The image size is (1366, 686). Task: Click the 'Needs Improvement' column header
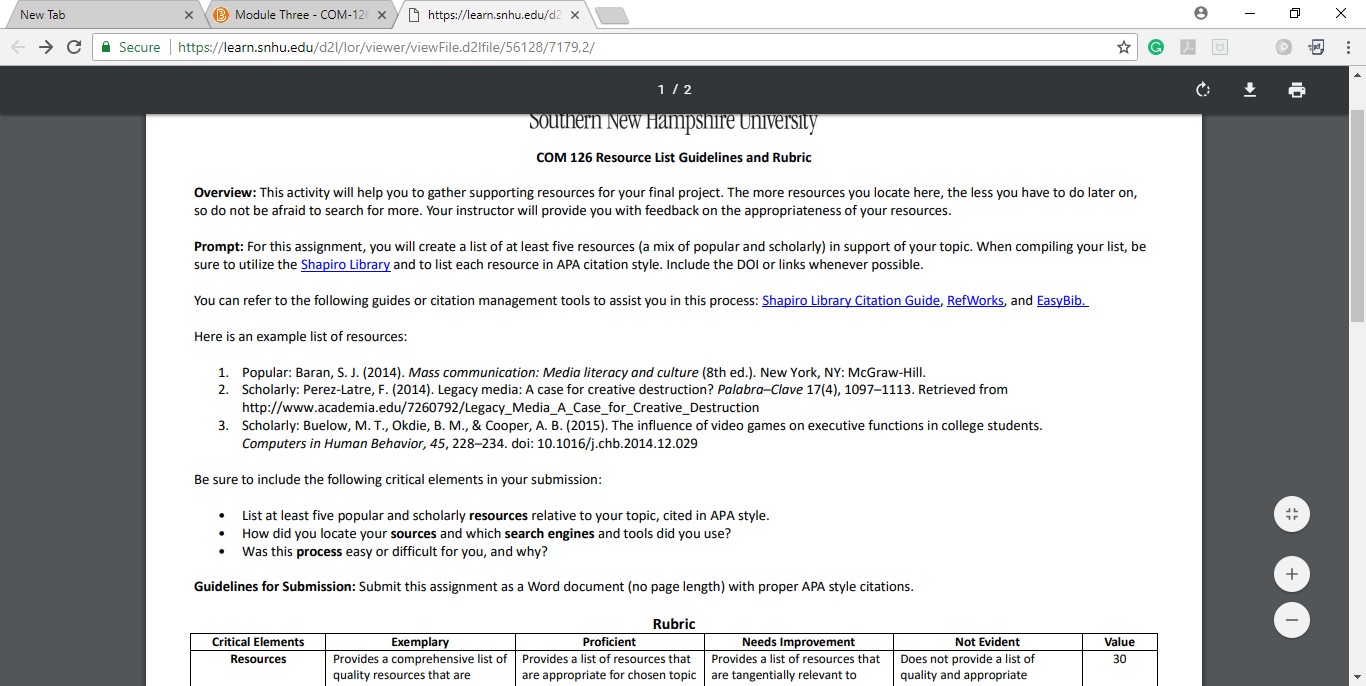pos(798,642)
